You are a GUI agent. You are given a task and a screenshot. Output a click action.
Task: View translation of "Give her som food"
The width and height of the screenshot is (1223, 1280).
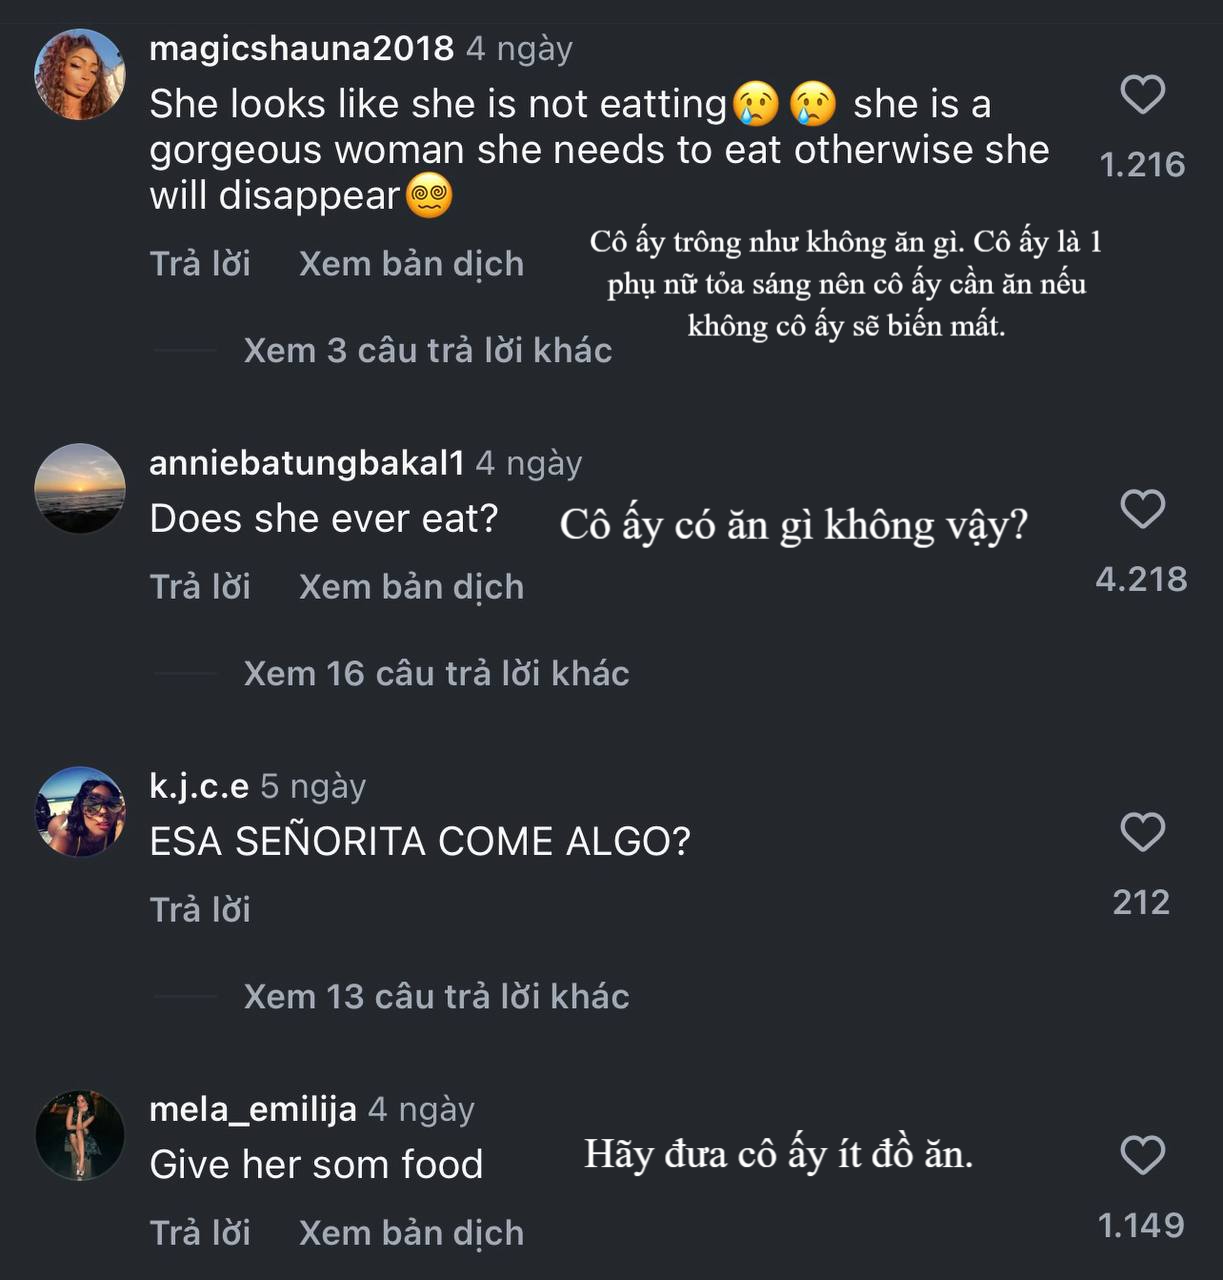[x=411, y=1232]
